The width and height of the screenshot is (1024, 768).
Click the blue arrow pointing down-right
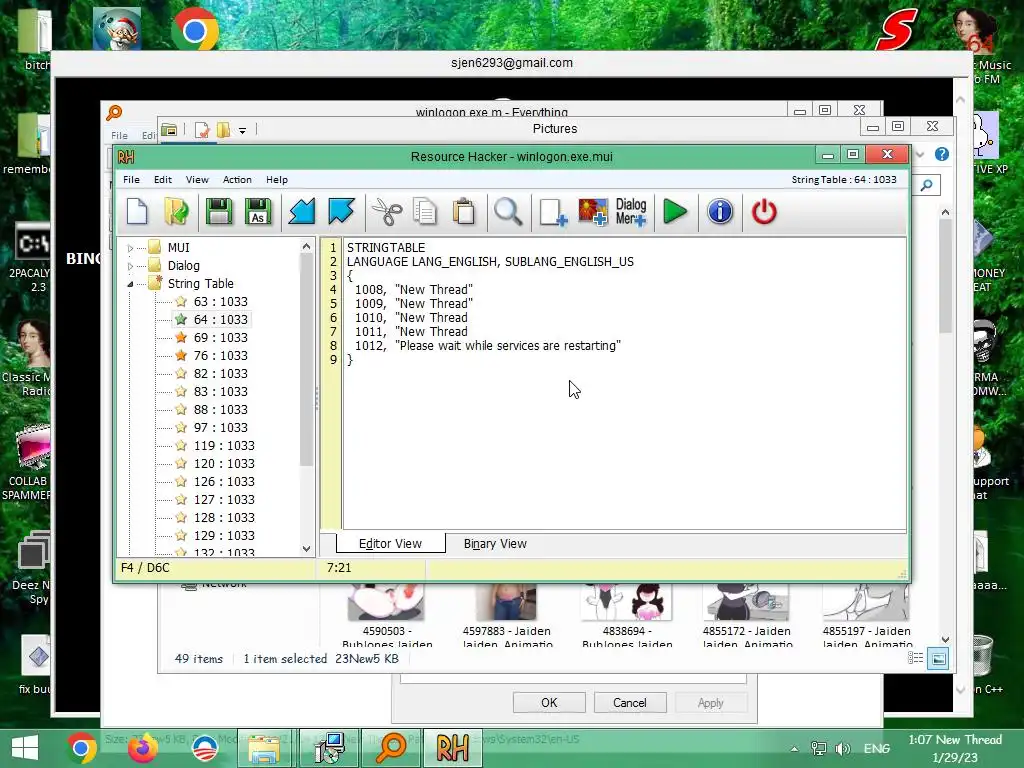[341, 212]
